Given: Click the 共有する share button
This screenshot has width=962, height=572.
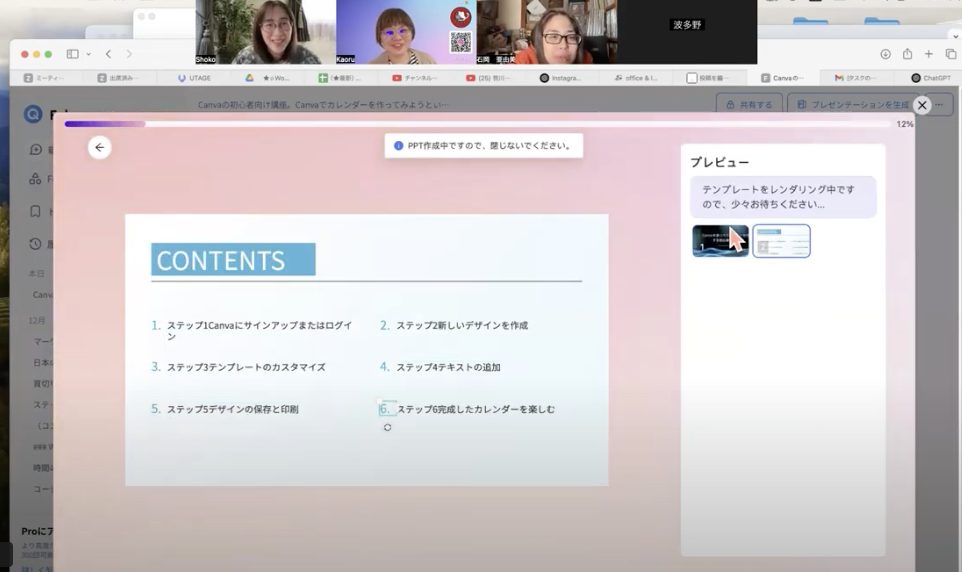Looking at the screenshot, I should click(749, 104).
